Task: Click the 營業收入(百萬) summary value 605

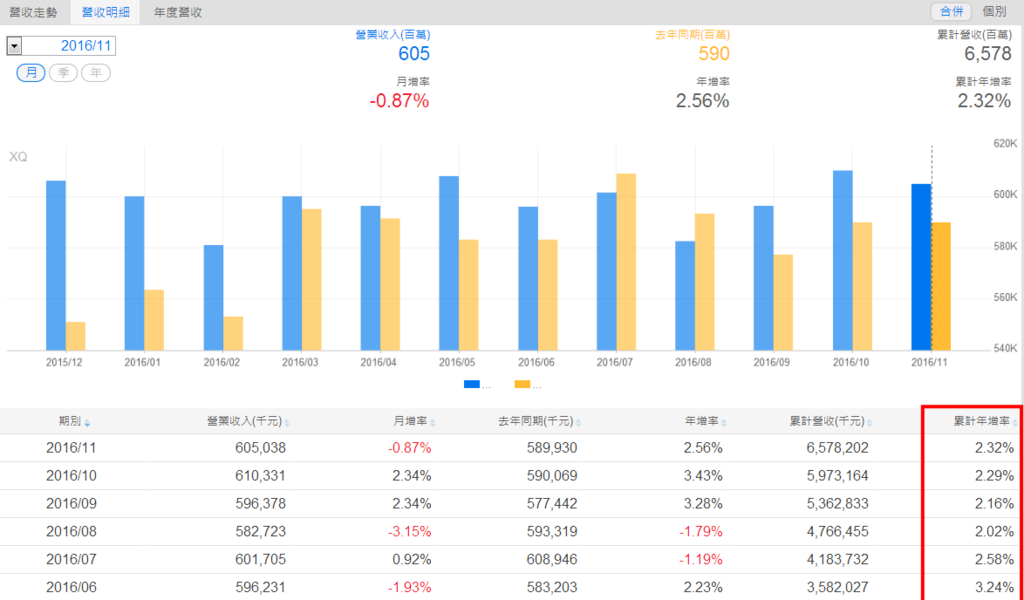Action: tap(414, 54)
